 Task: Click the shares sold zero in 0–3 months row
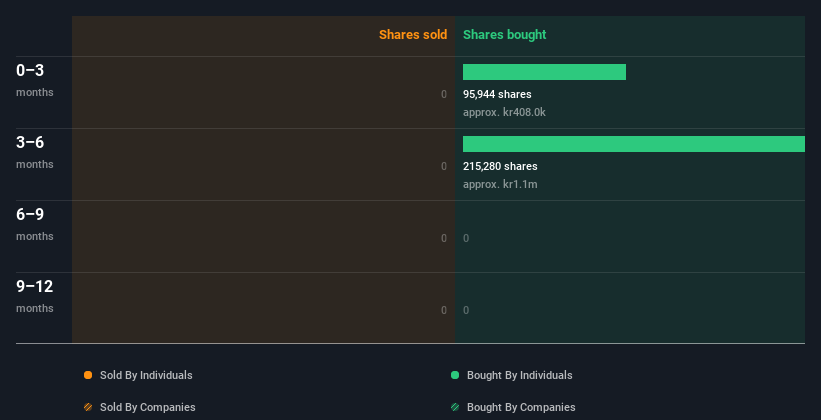(444, 94)
